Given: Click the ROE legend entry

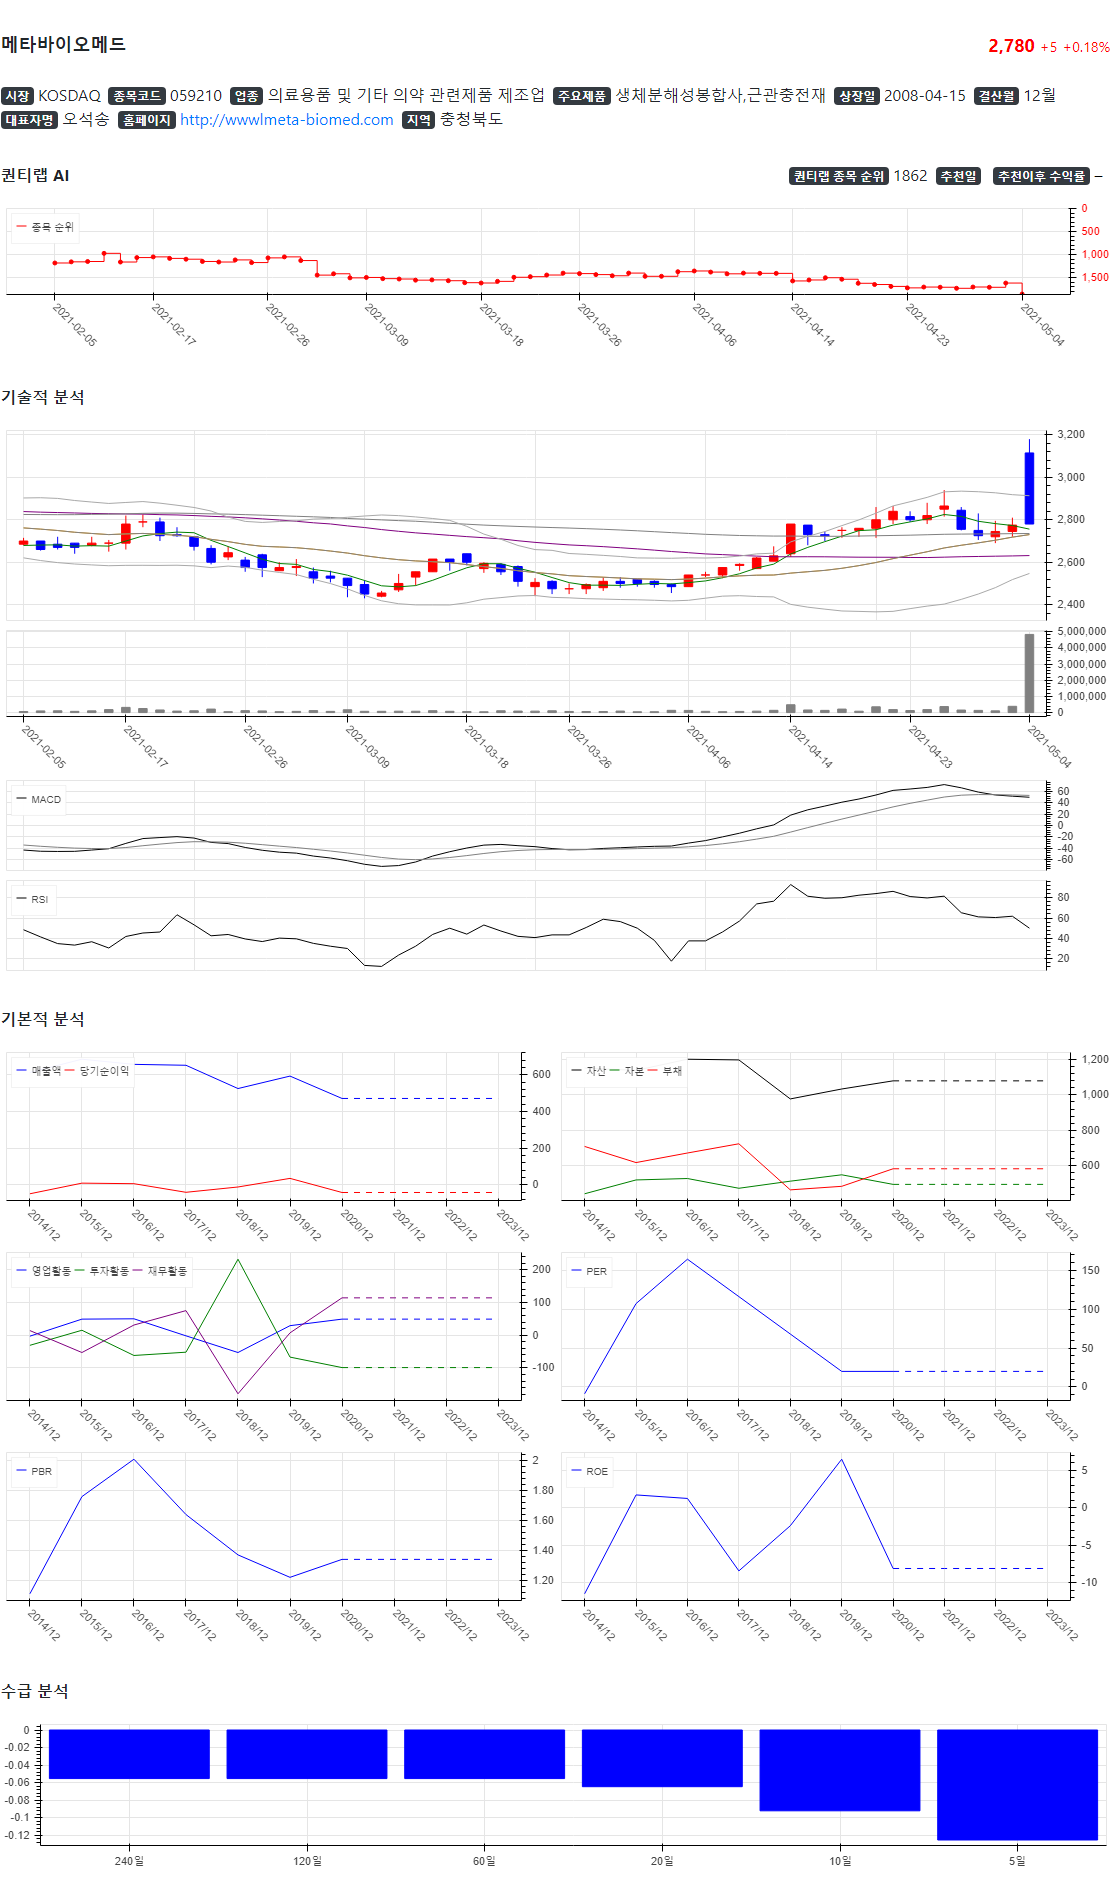Looking at the screenshot, I should [590, 1471].
